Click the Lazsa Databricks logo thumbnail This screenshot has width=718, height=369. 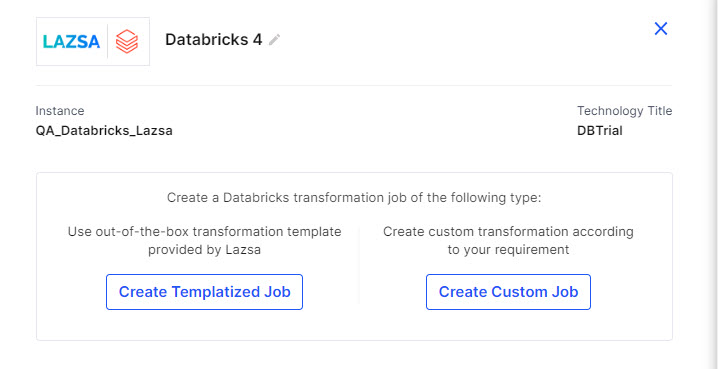point(93,42)
